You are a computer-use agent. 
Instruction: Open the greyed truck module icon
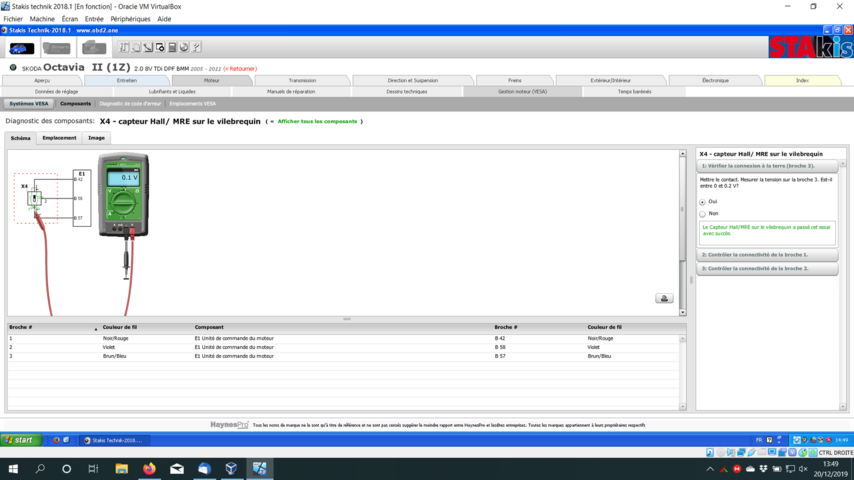click(x=94, y=48)
